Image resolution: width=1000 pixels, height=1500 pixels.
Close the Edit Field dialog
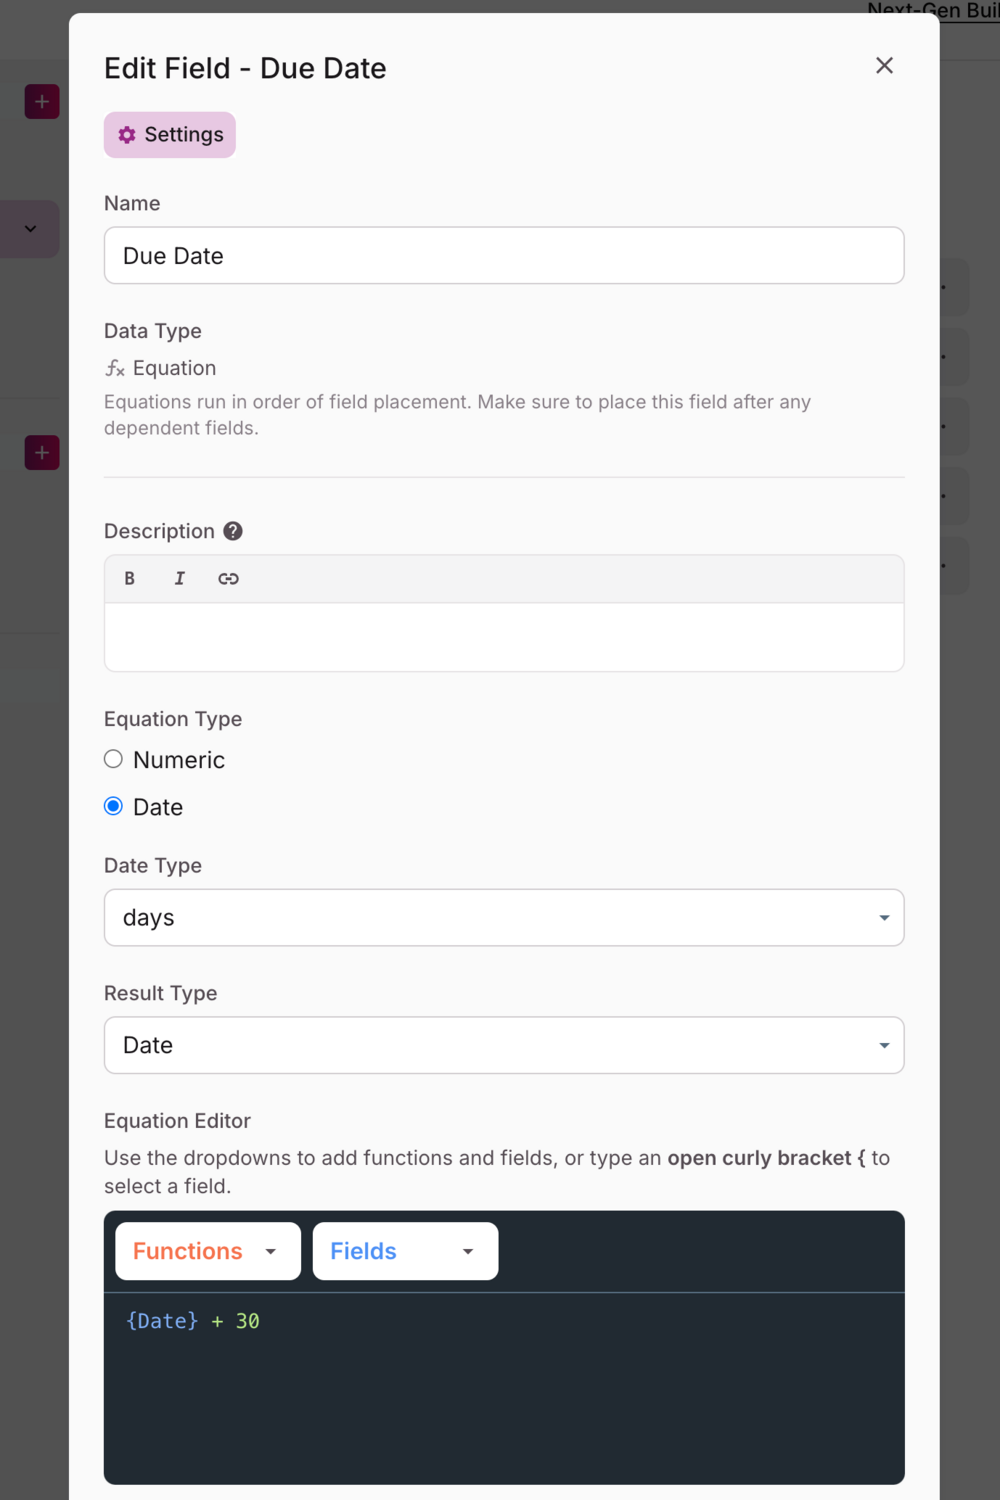tap(884, 66)
